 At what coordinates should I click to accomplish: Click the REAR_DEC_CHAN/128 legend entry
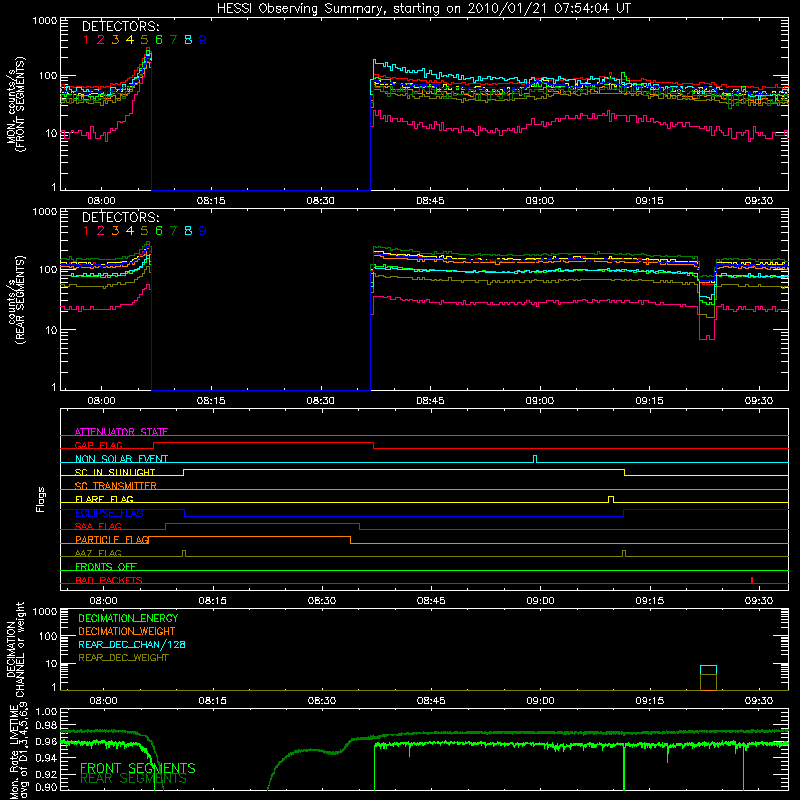coord(132,644)
